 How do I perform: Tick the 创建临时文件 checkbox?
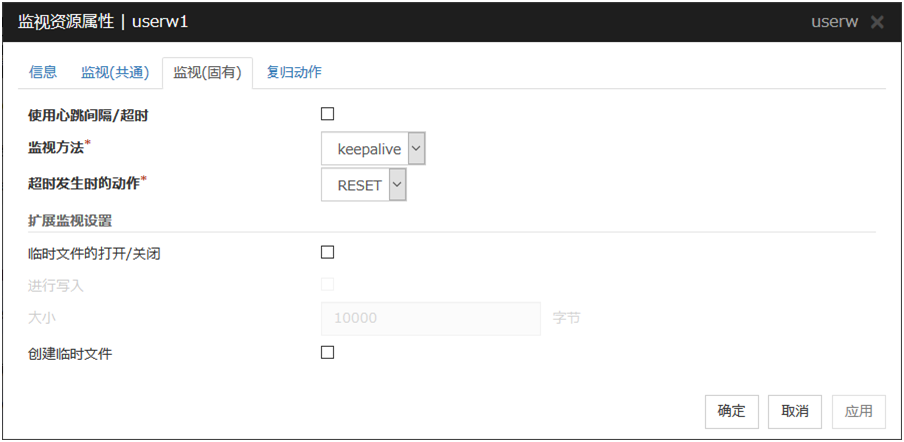[328, 352]
